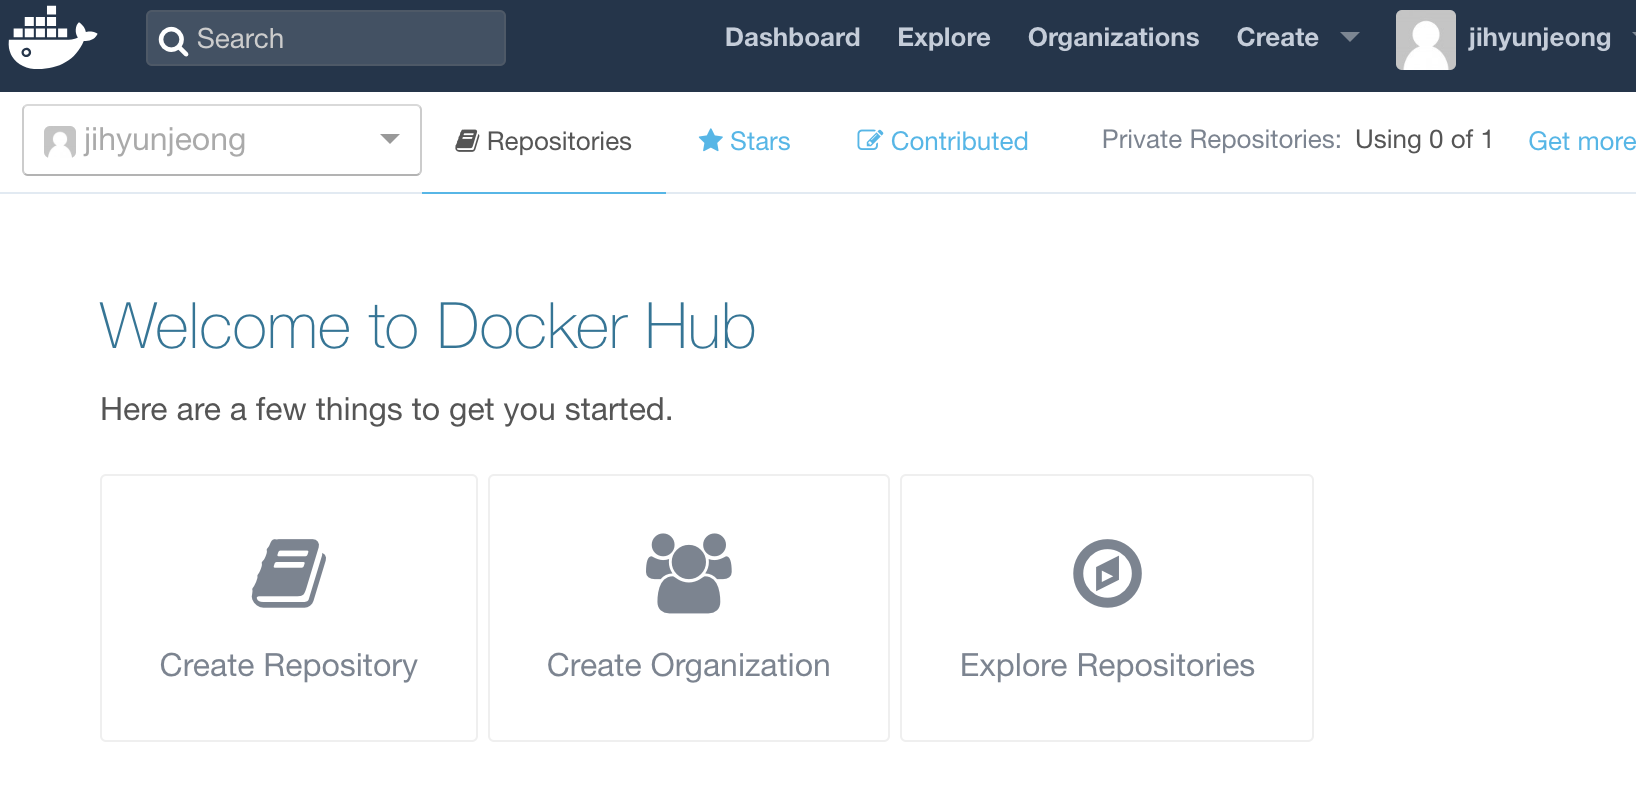1636x808 pixels.
Task: Switch to the Stars tab
Action: click(744, 141)
